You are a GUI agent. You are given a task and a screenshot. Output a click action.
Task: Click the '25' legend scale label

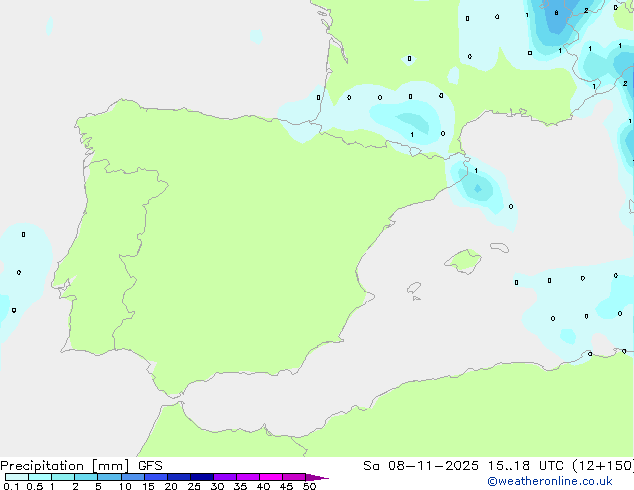pyautogui.click(x=194, y=486)
